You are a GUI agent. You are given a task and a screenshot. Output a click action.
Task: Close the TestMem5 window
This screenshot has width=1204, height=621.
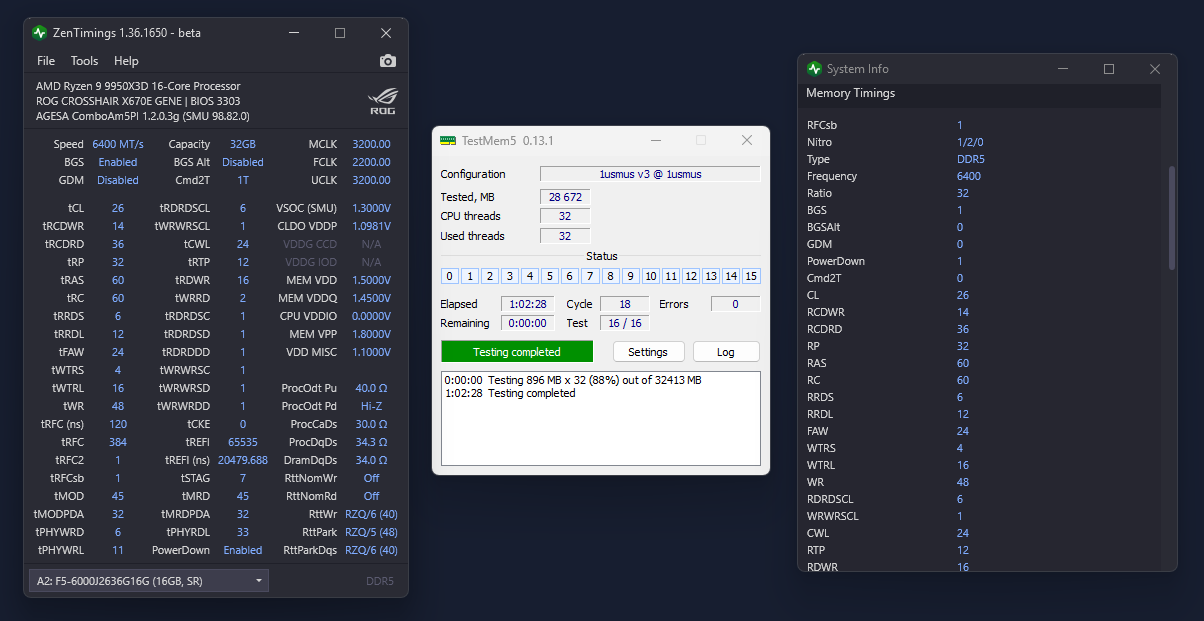coord(746,141)
